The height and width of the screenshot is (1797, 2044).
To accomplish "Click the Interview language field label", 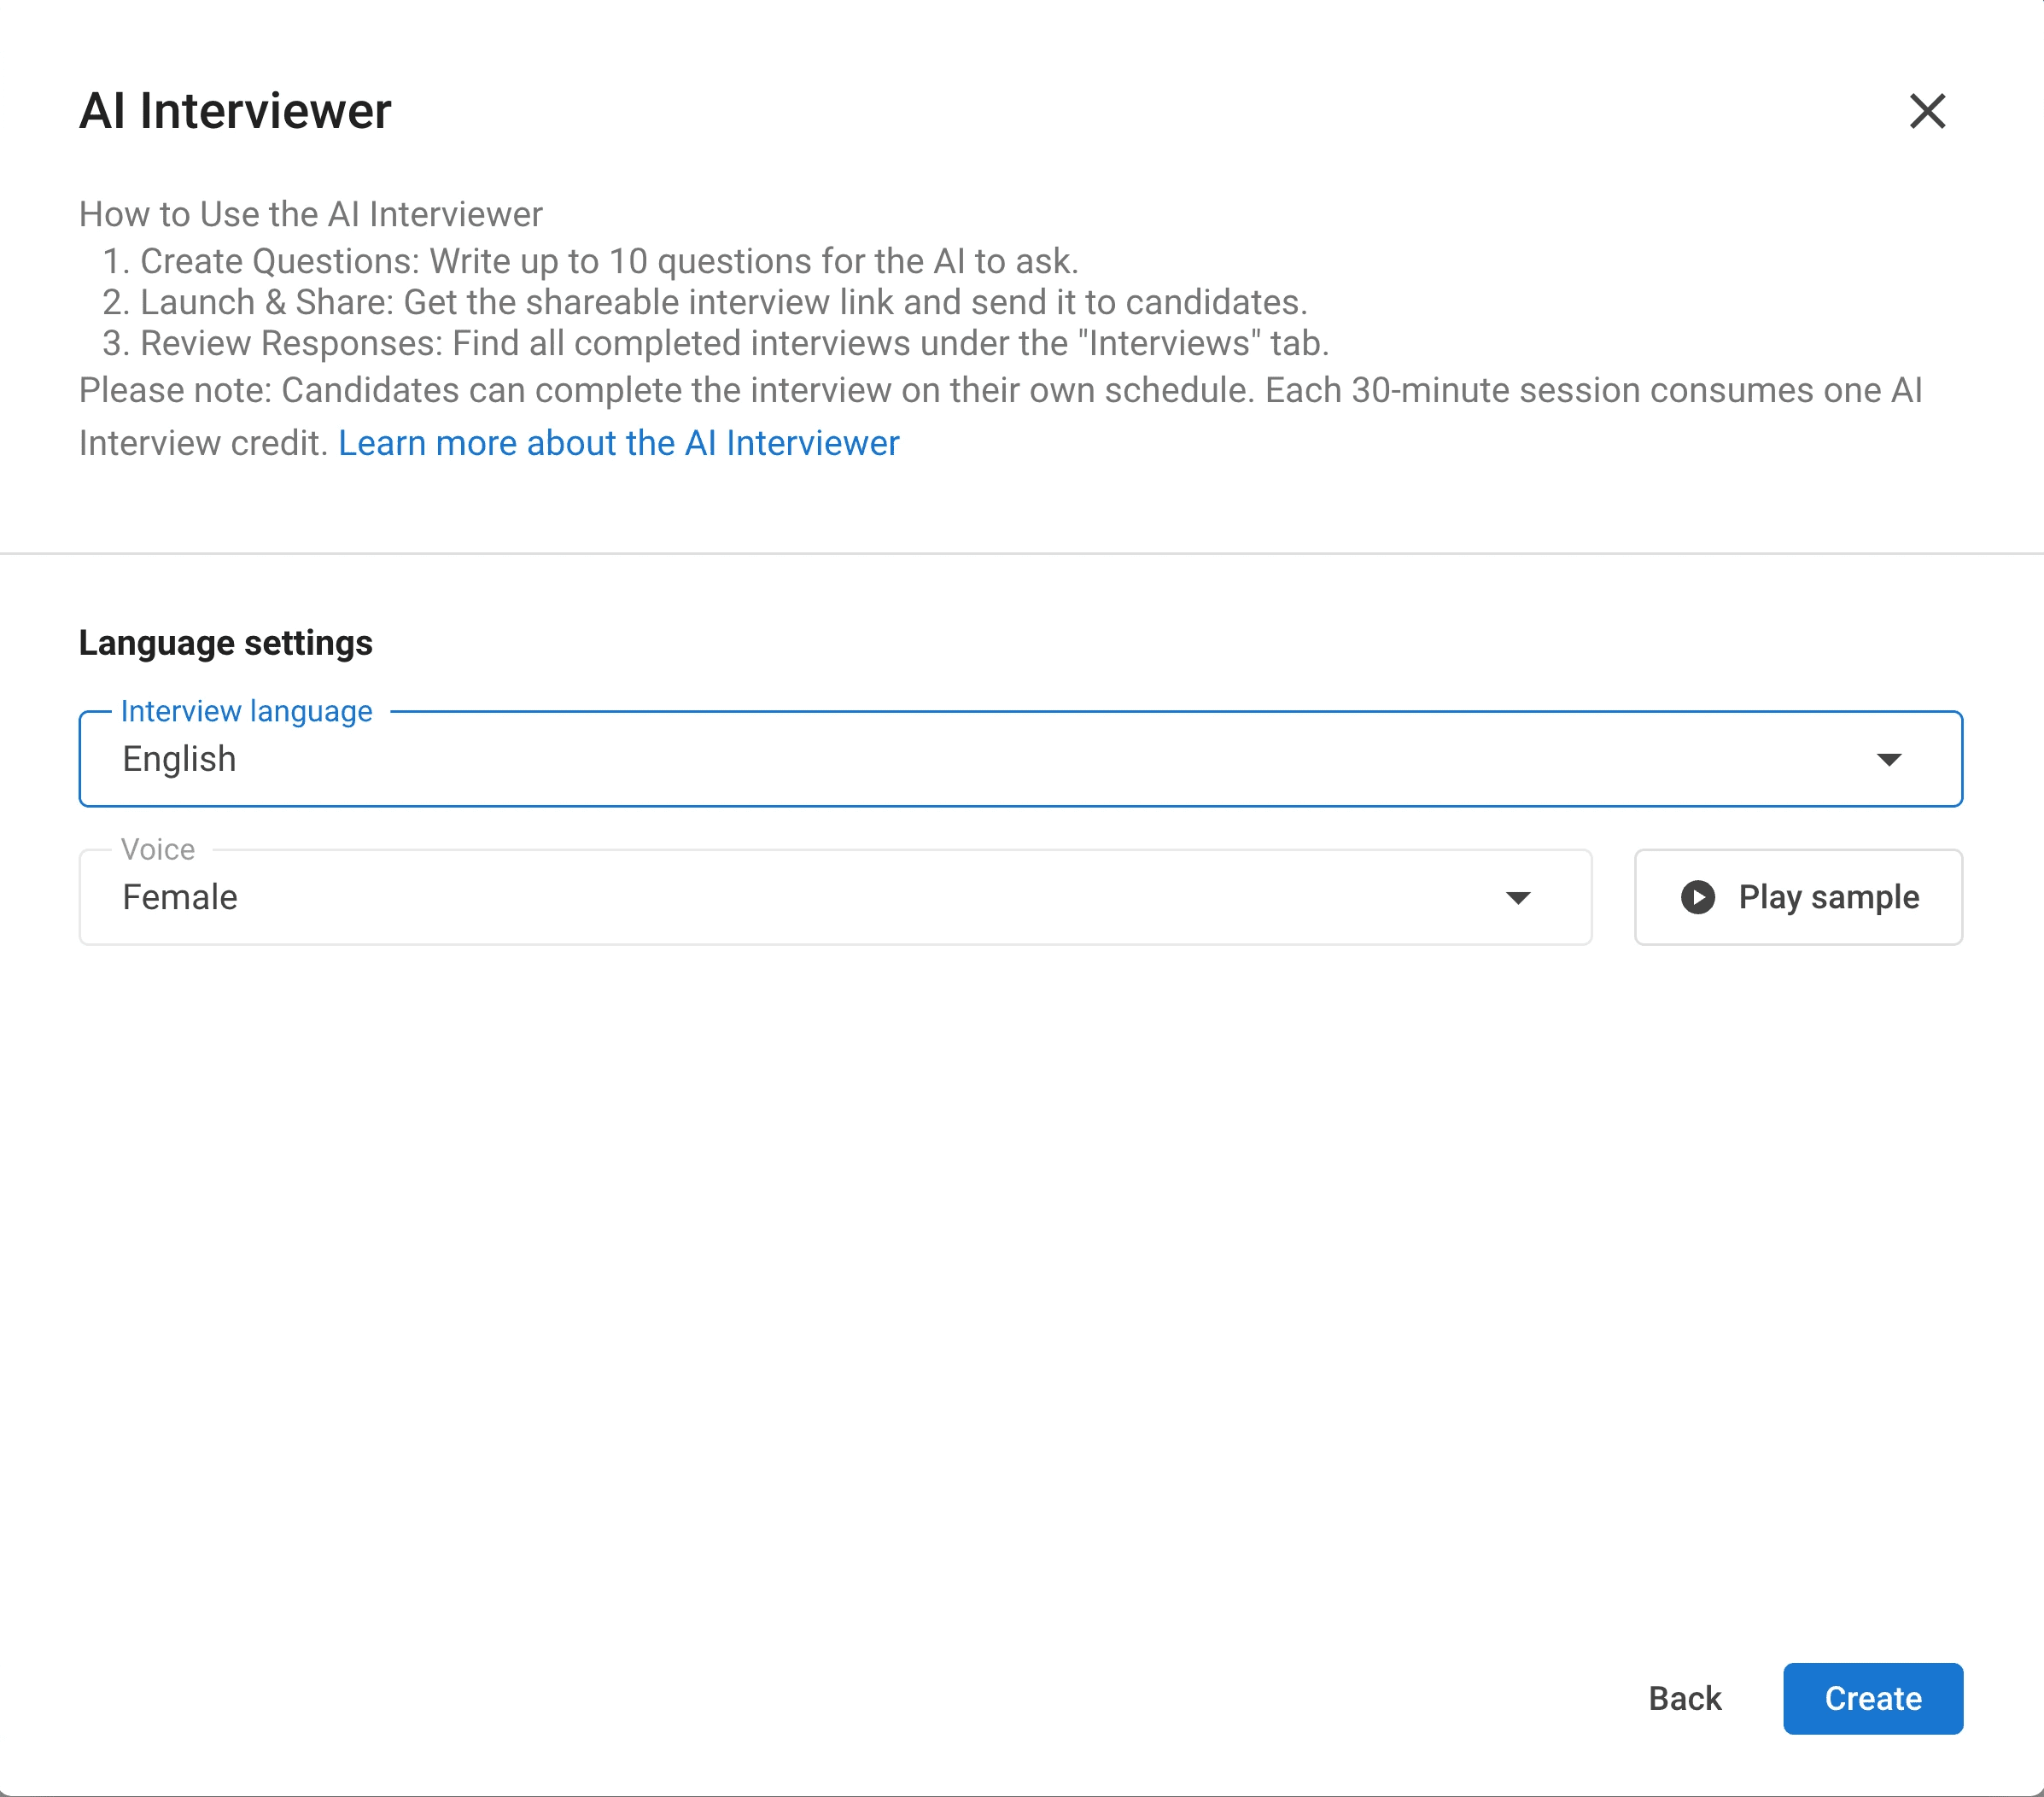I will click(246, 711).
